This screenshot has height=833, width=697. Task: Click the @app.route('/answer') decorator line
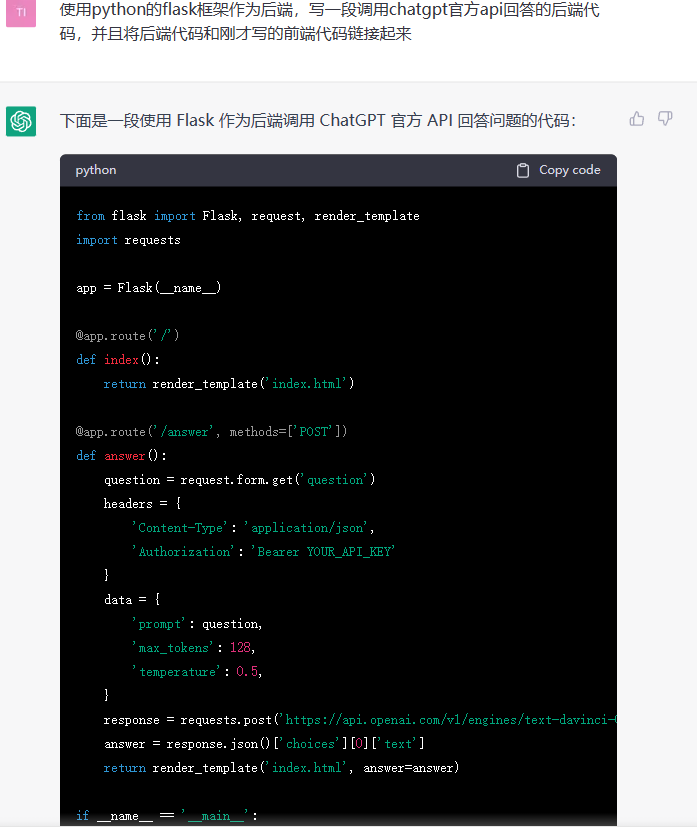pos(211,432)
